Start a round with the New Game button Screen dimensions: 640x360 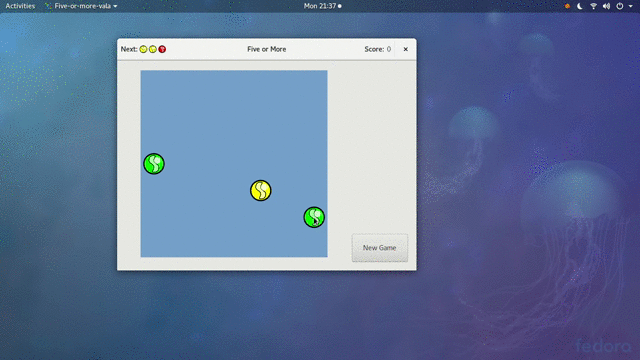point(380,248)
